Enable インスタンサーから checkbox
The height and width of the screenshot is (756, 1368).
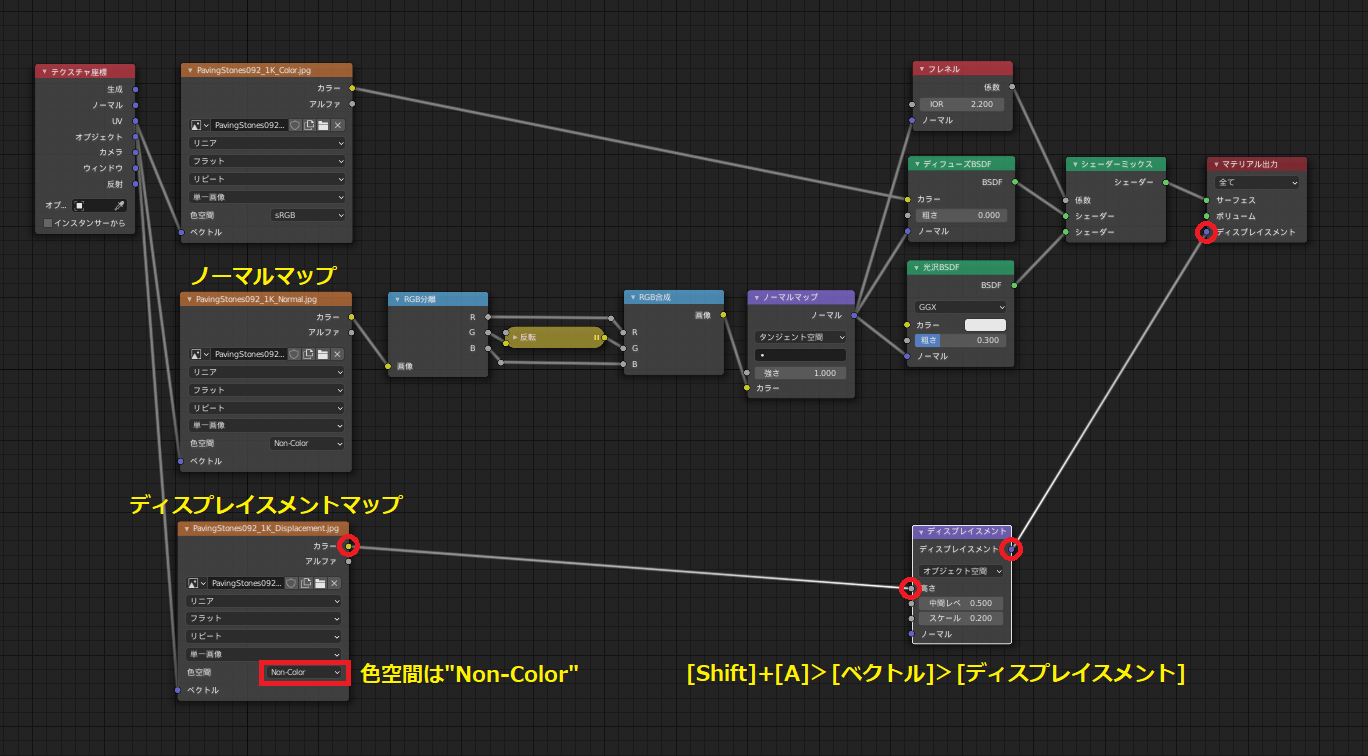coord(47,223)
